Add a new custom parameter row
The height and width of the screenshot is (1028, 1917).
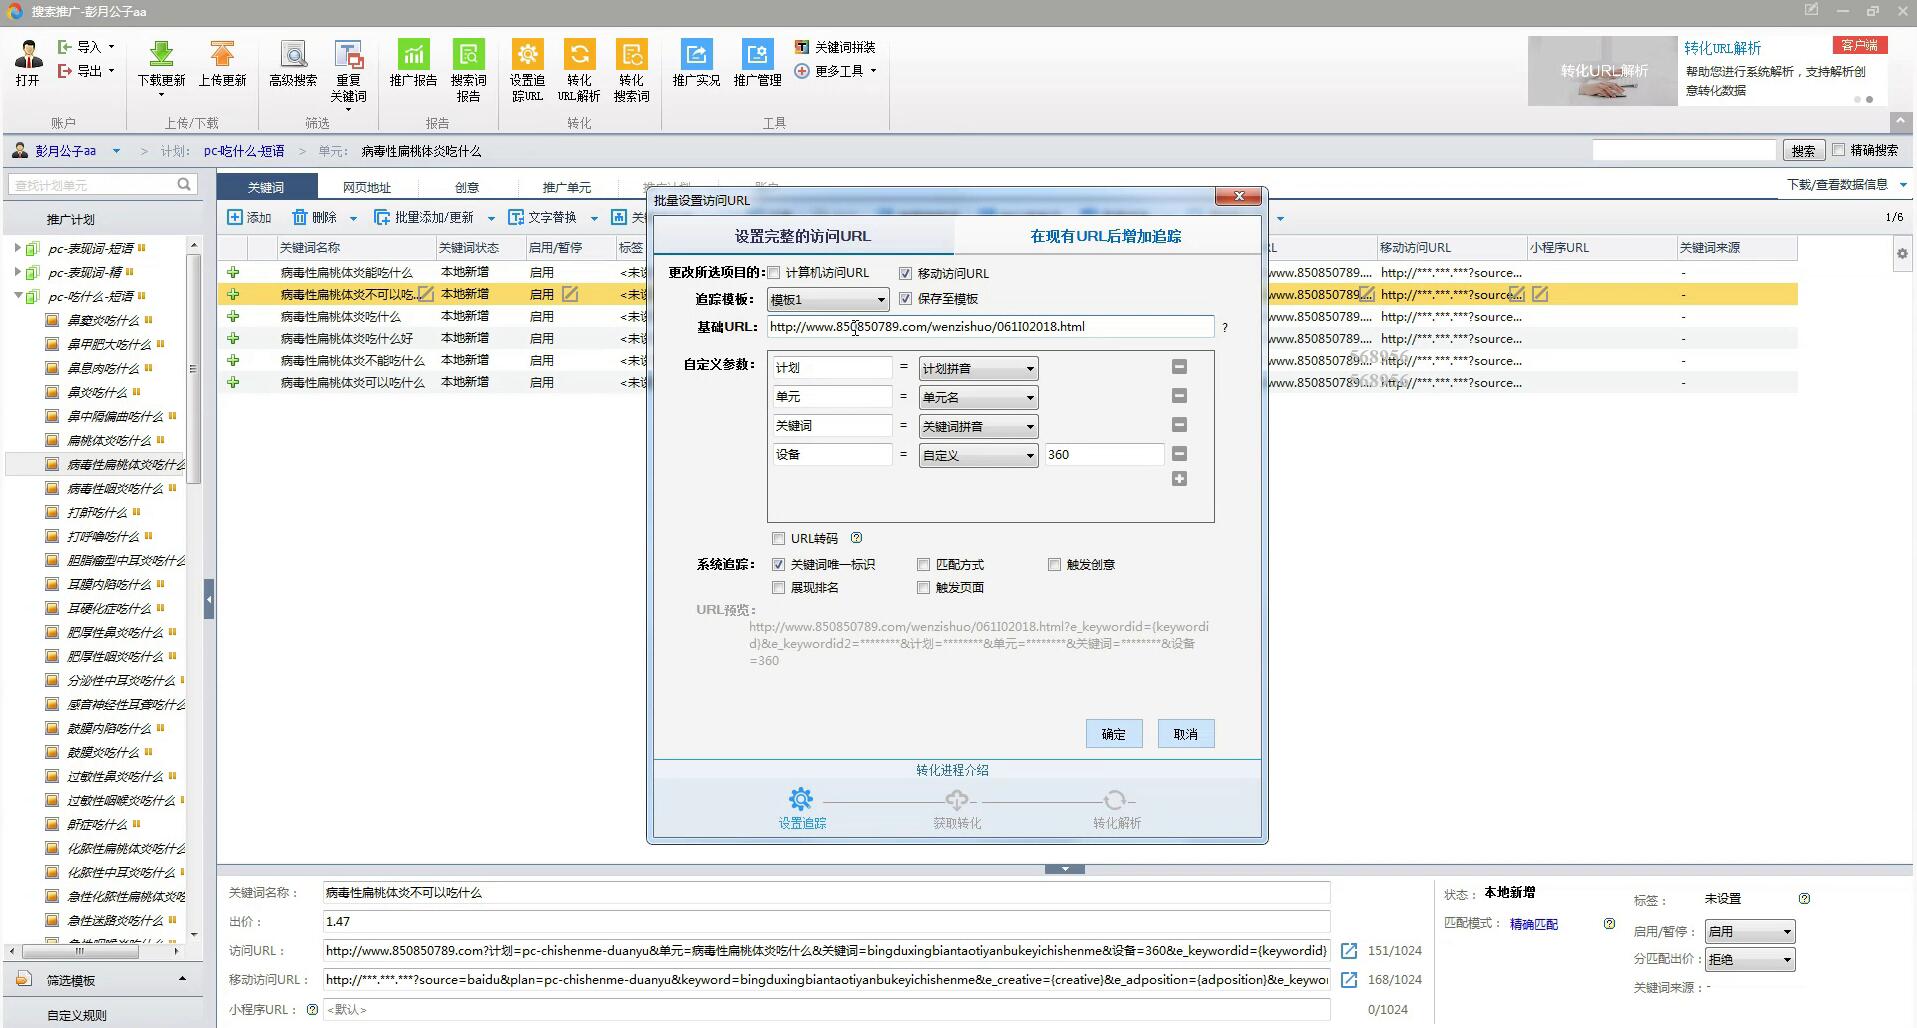pyautogui.click(x=1179, y=480)
